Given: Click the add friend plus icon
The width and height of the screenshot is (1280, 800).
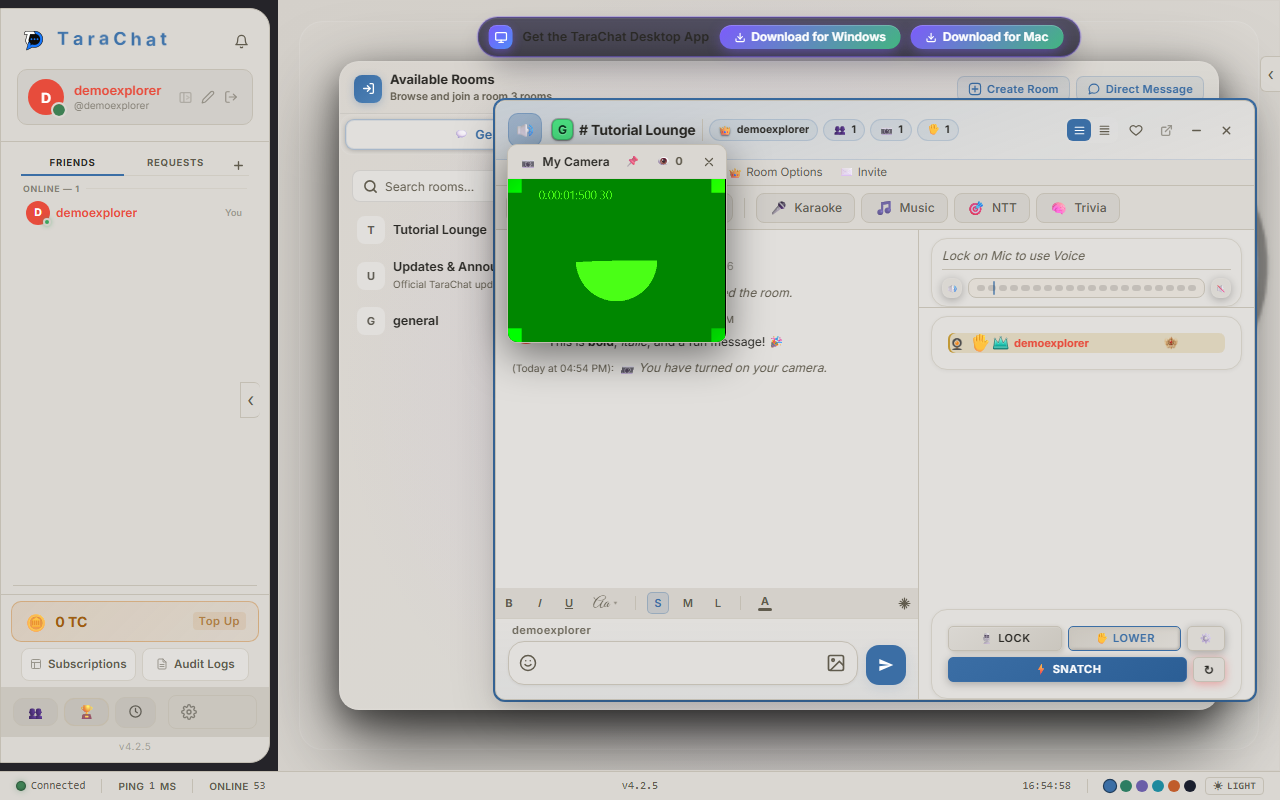Looking at the screenshot, I should (x=238, y=165).
